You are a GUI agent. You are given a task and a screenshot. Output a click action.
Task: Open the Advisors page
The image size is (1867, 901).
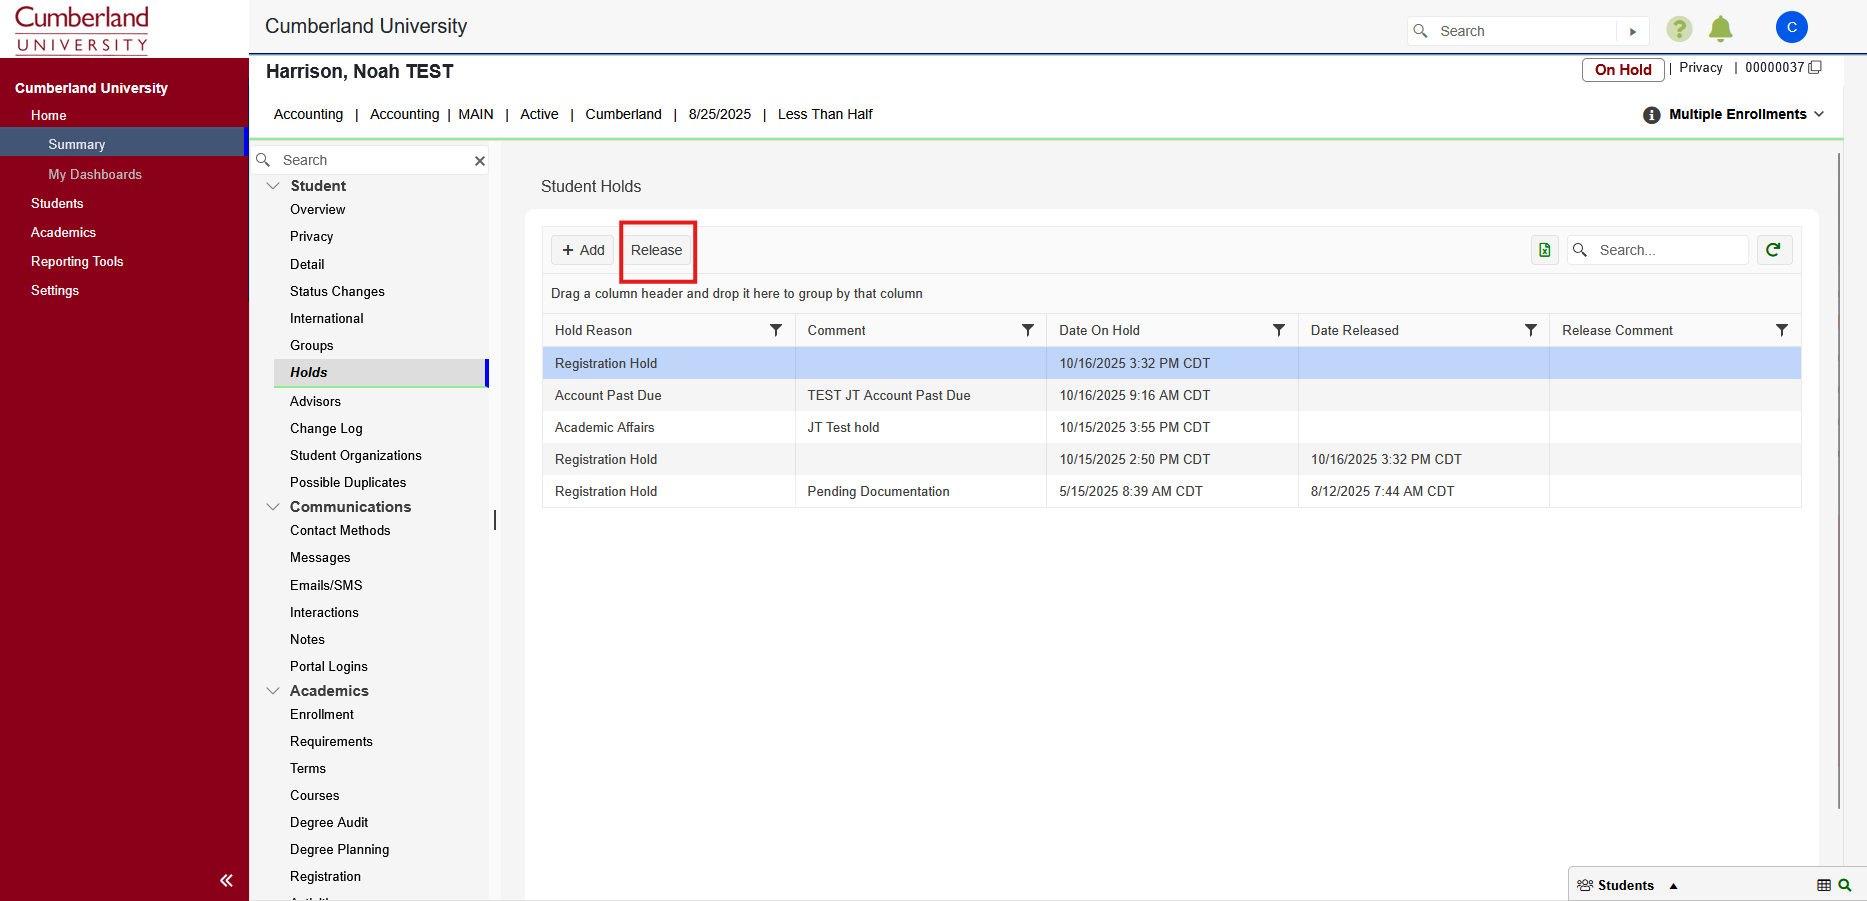315,401
